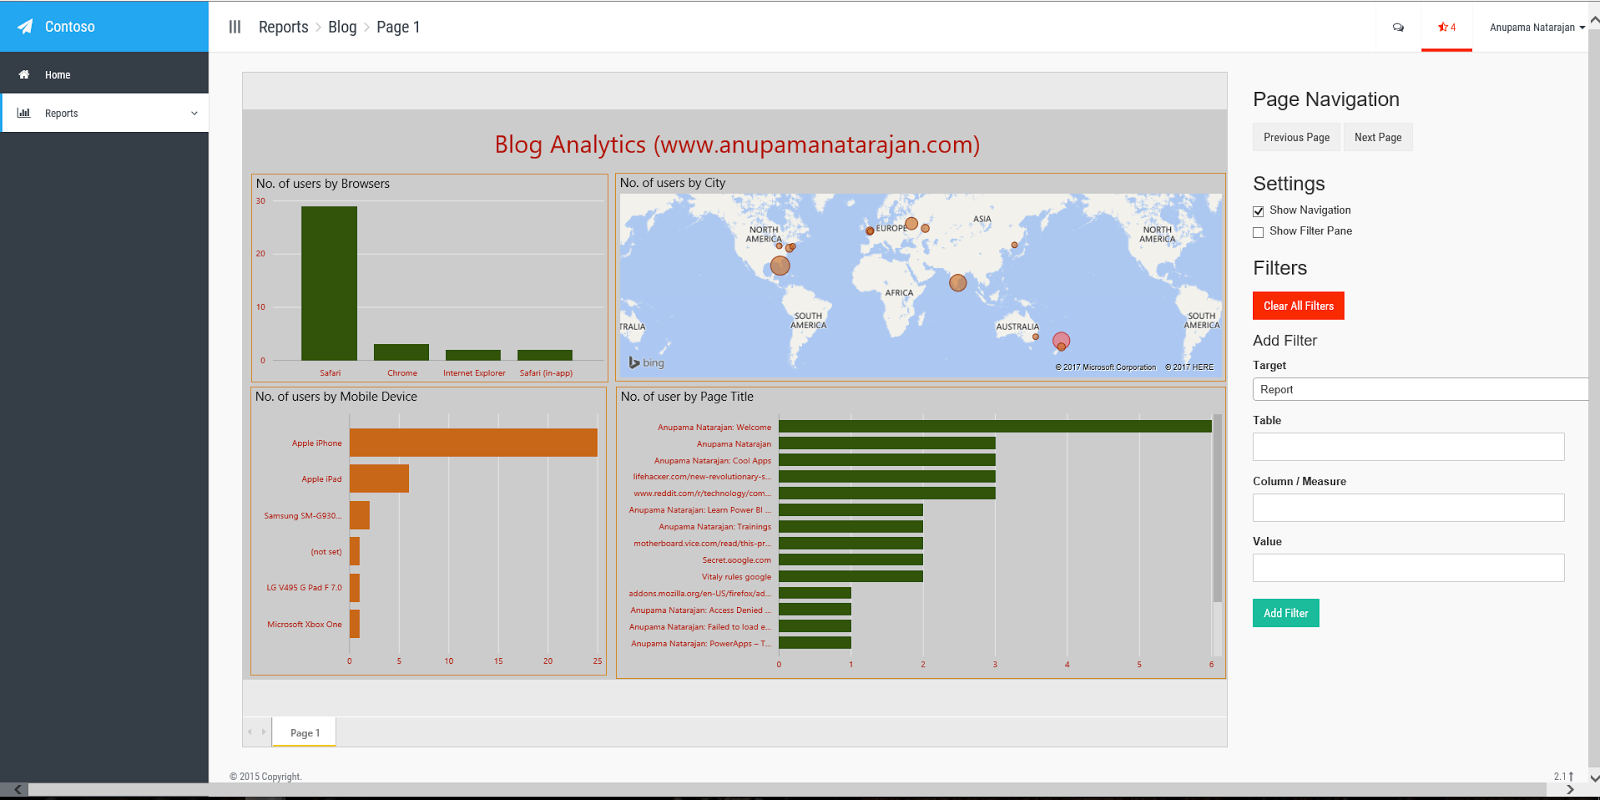Click the Page Title chart vertical scrollbar
The height and width of the screenshot is (800, 1600).
pos(1217,508)
